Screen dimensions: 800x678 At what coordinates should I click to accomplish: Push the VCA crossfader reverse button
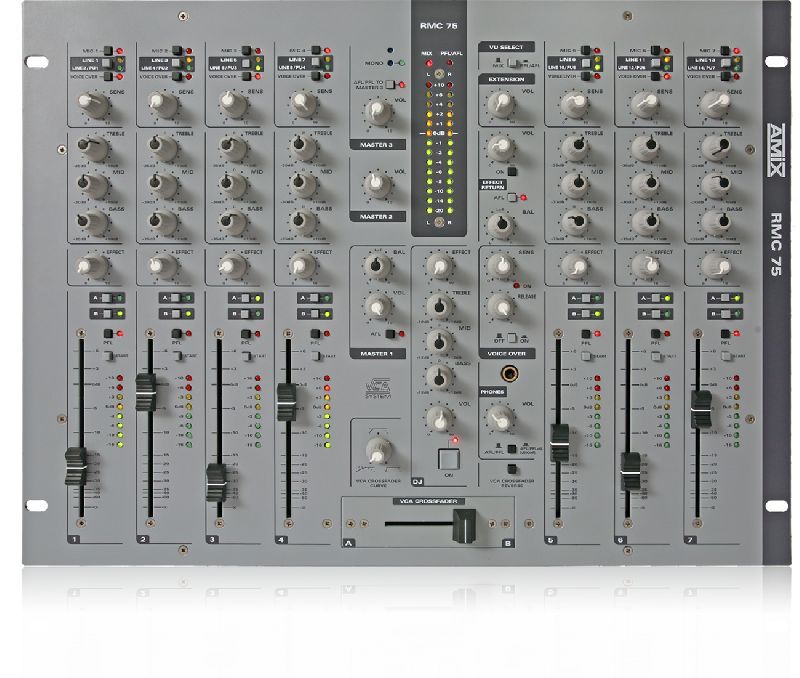click(x=512, y=468)
